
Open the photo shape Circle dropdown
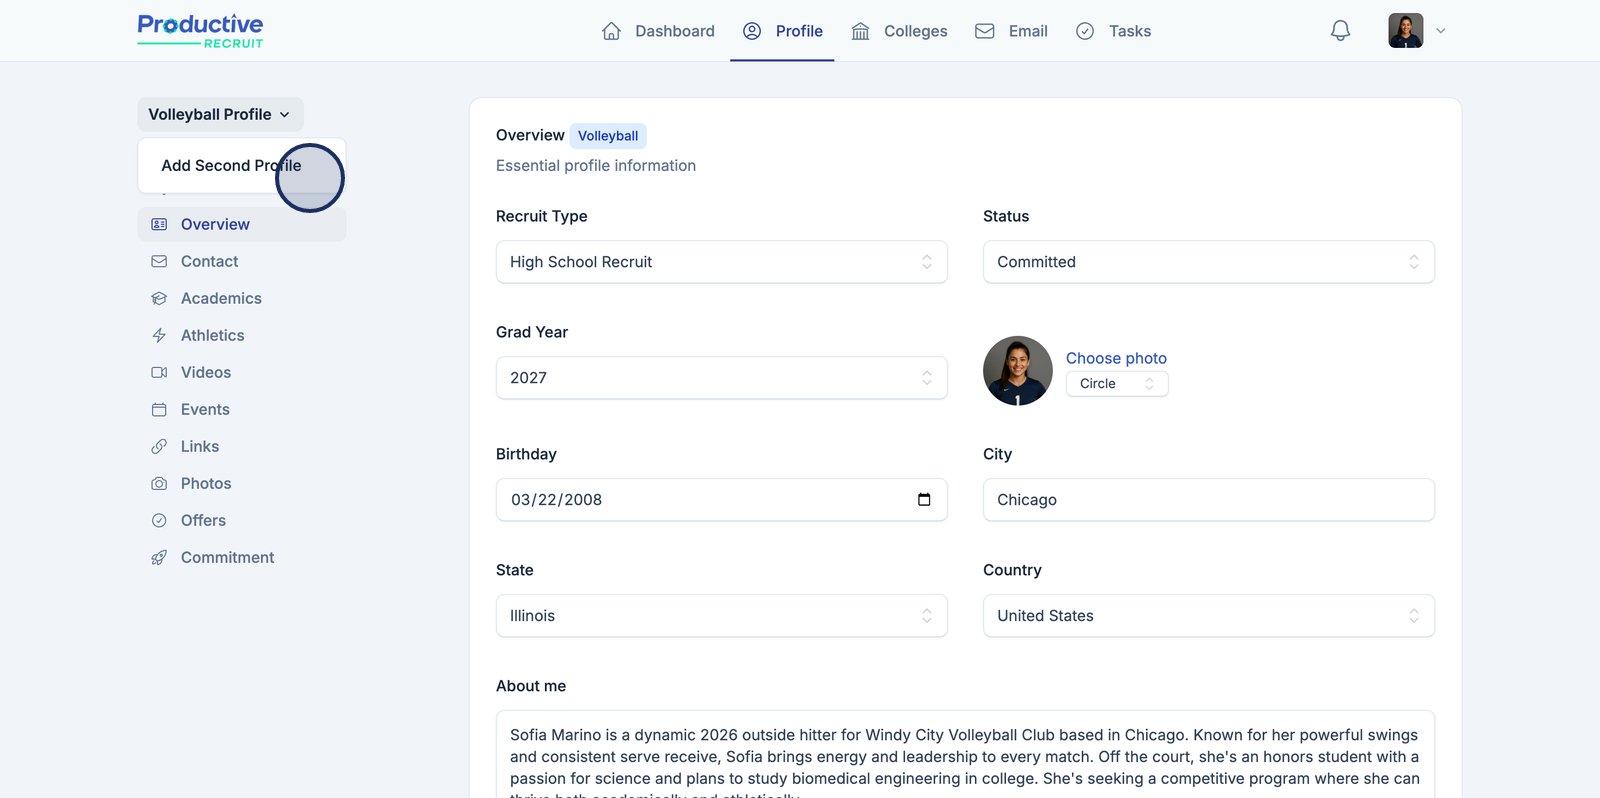click(x=1116, y=384)
